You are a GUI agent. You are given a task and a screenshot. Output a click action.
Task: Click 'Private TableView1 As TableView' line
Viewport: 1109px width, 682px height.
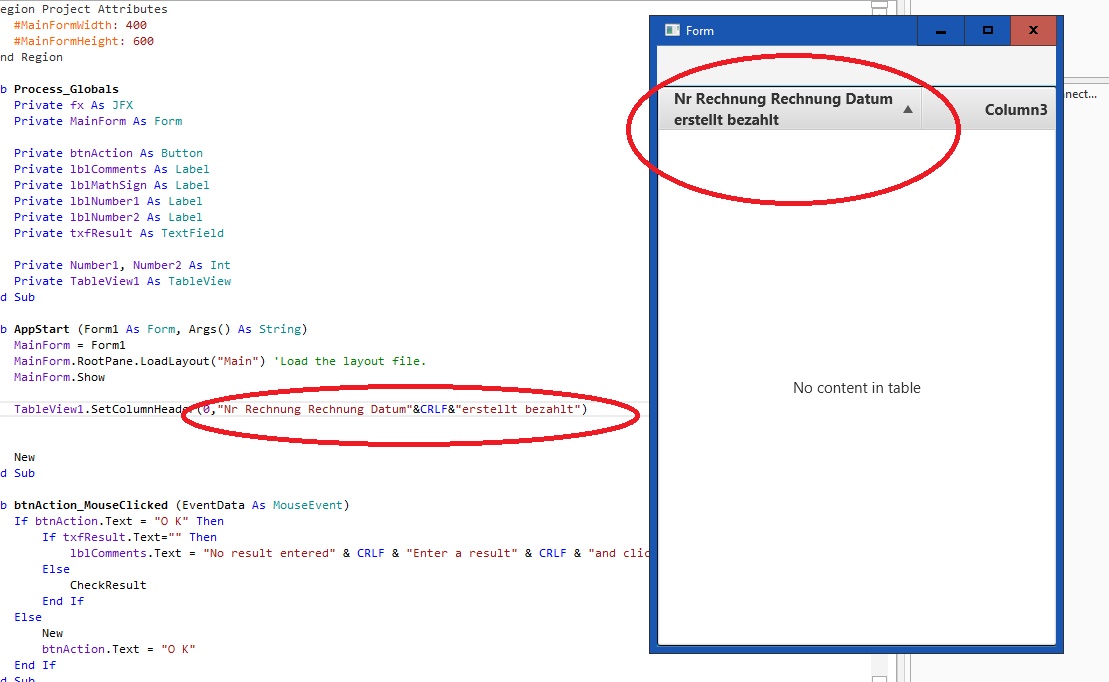point(122,281)
